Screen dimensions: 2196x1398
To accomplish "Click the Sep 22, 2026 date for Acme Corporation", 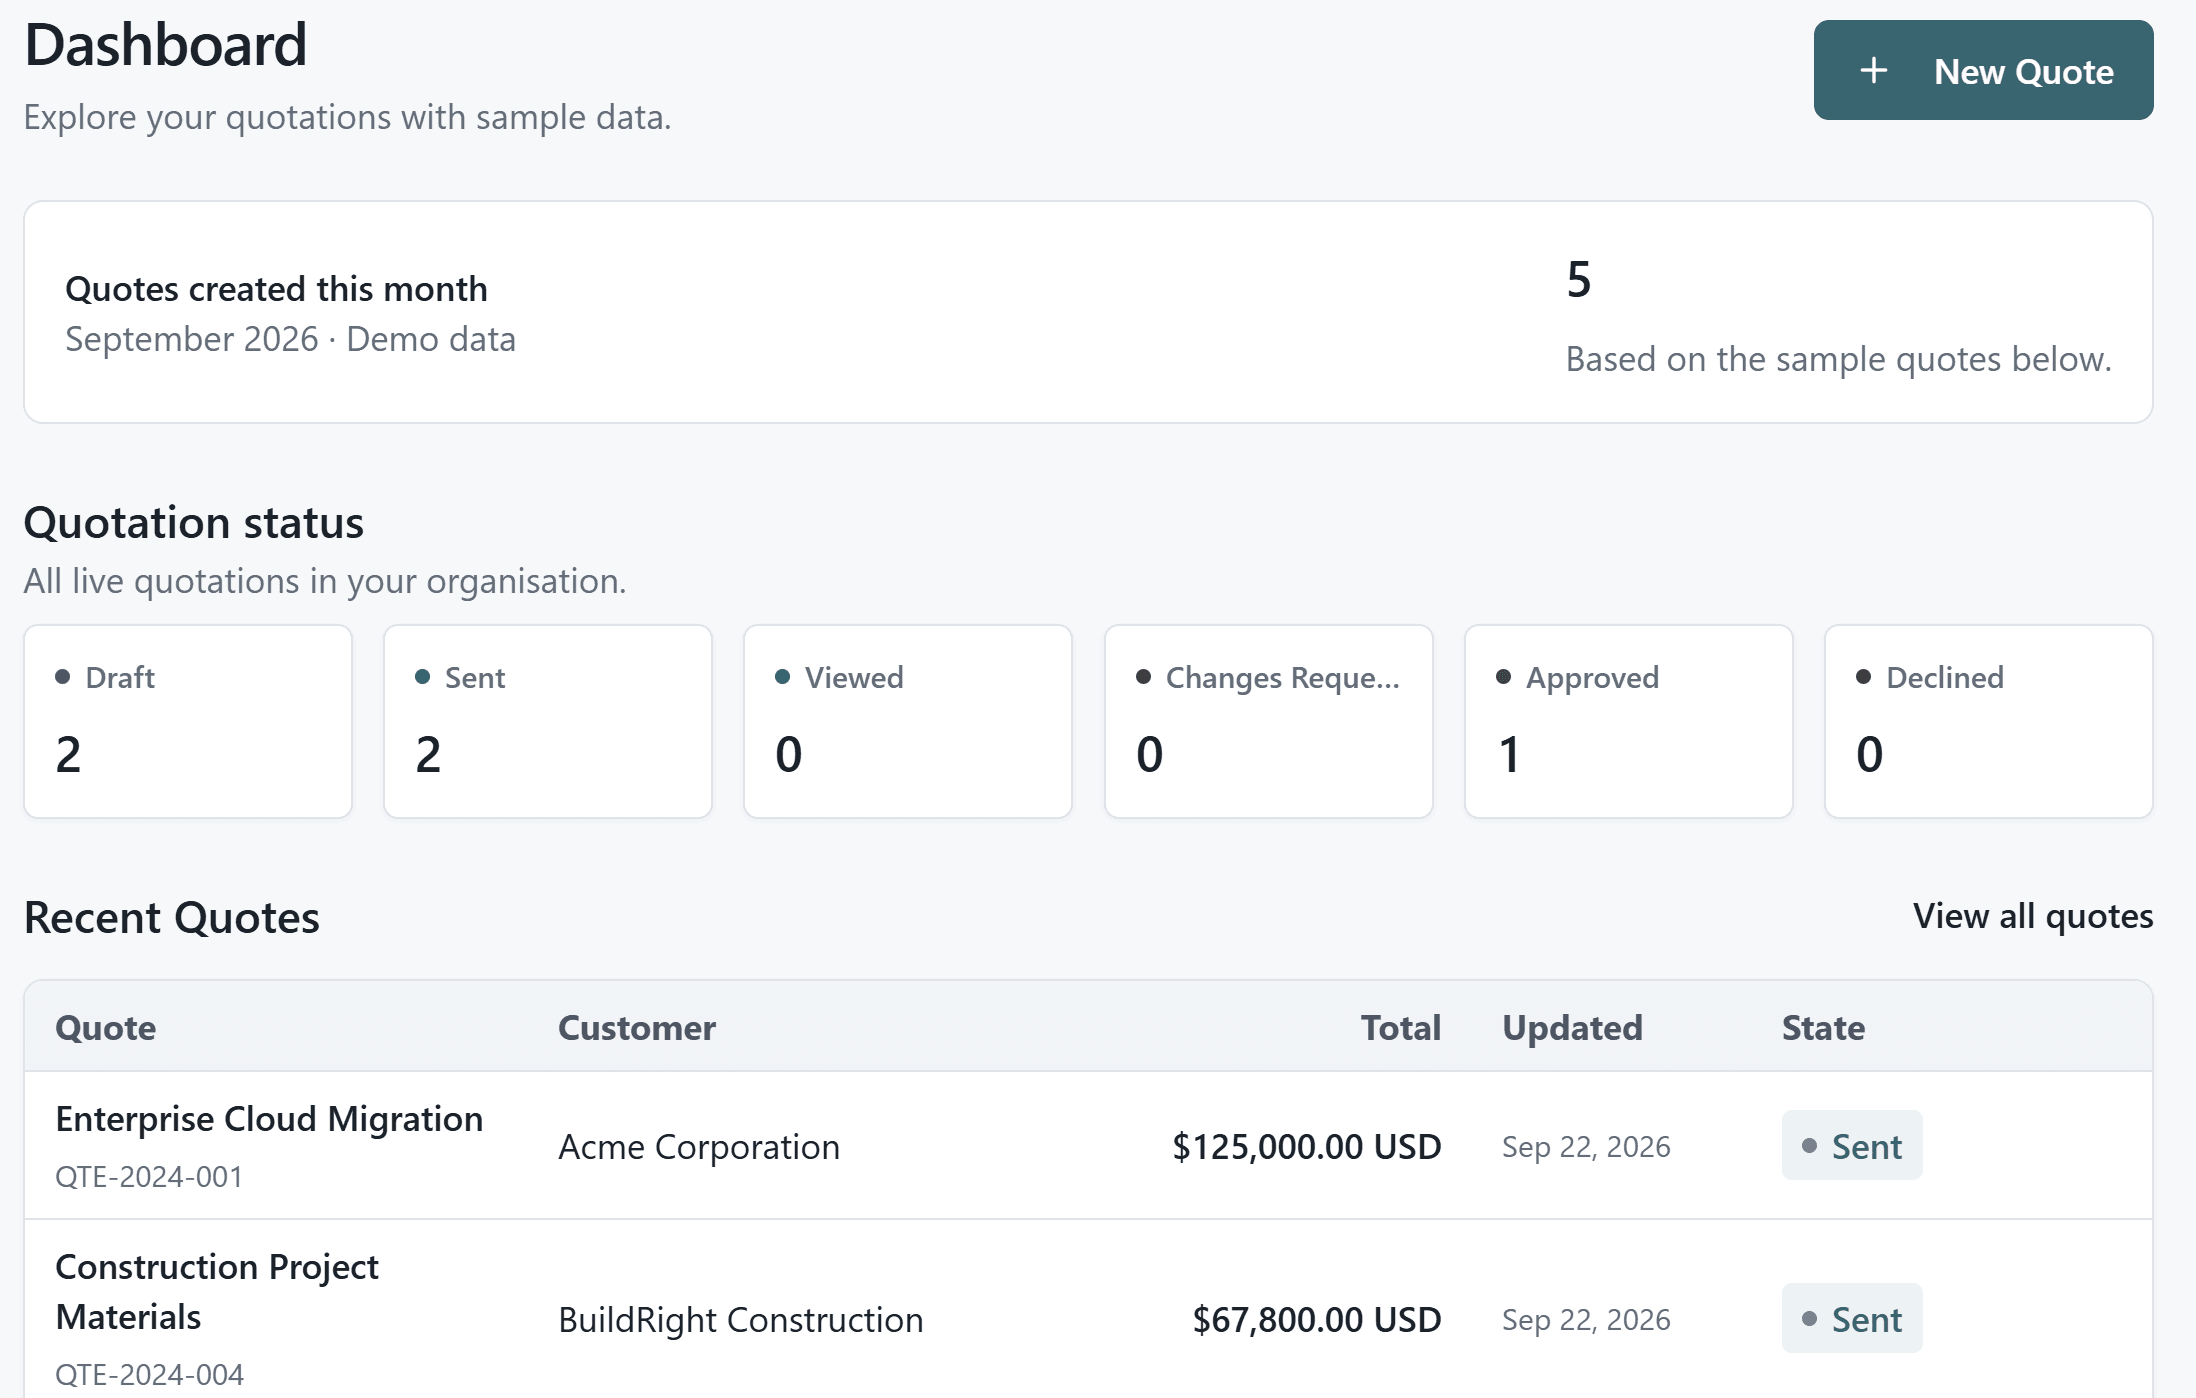I will pos(1586,1146).
